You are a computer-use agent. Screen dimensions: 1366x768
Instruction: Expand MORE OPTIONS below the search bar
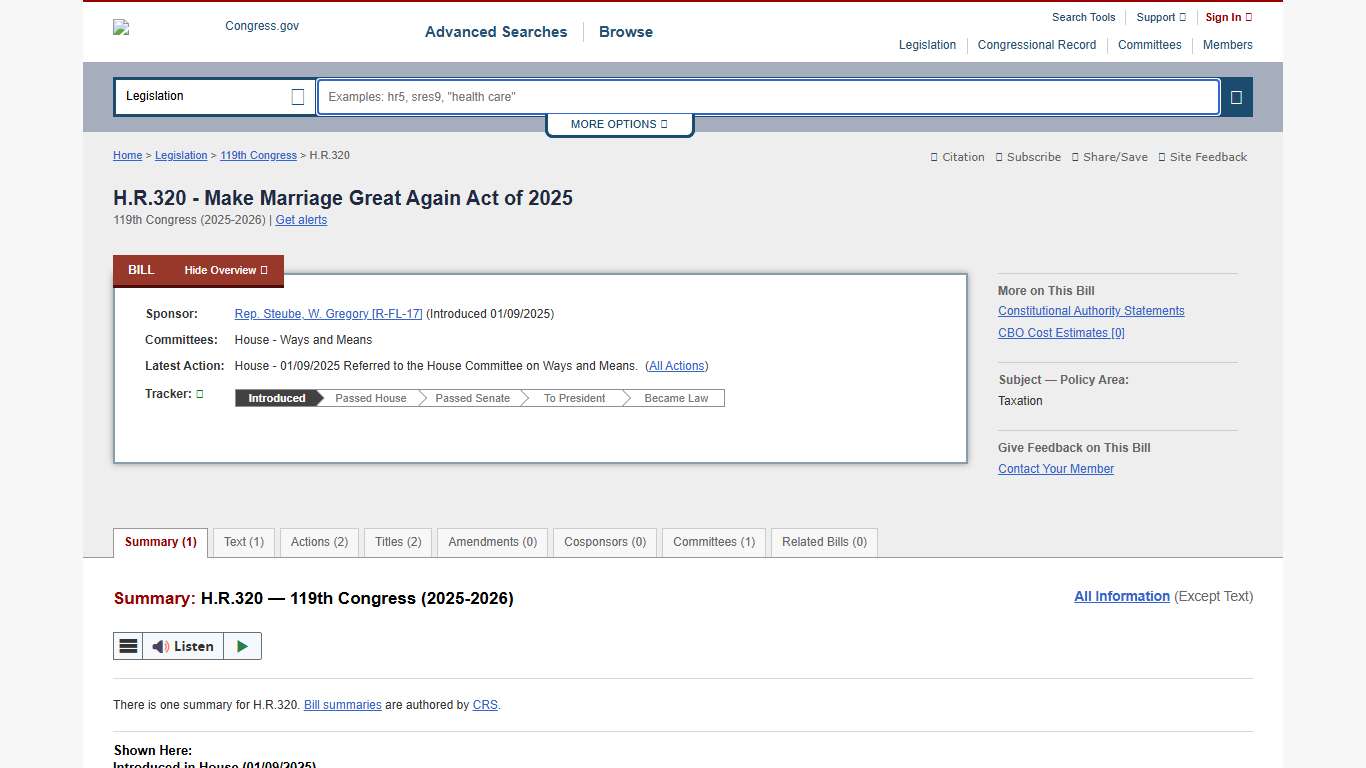coord(619,124)
